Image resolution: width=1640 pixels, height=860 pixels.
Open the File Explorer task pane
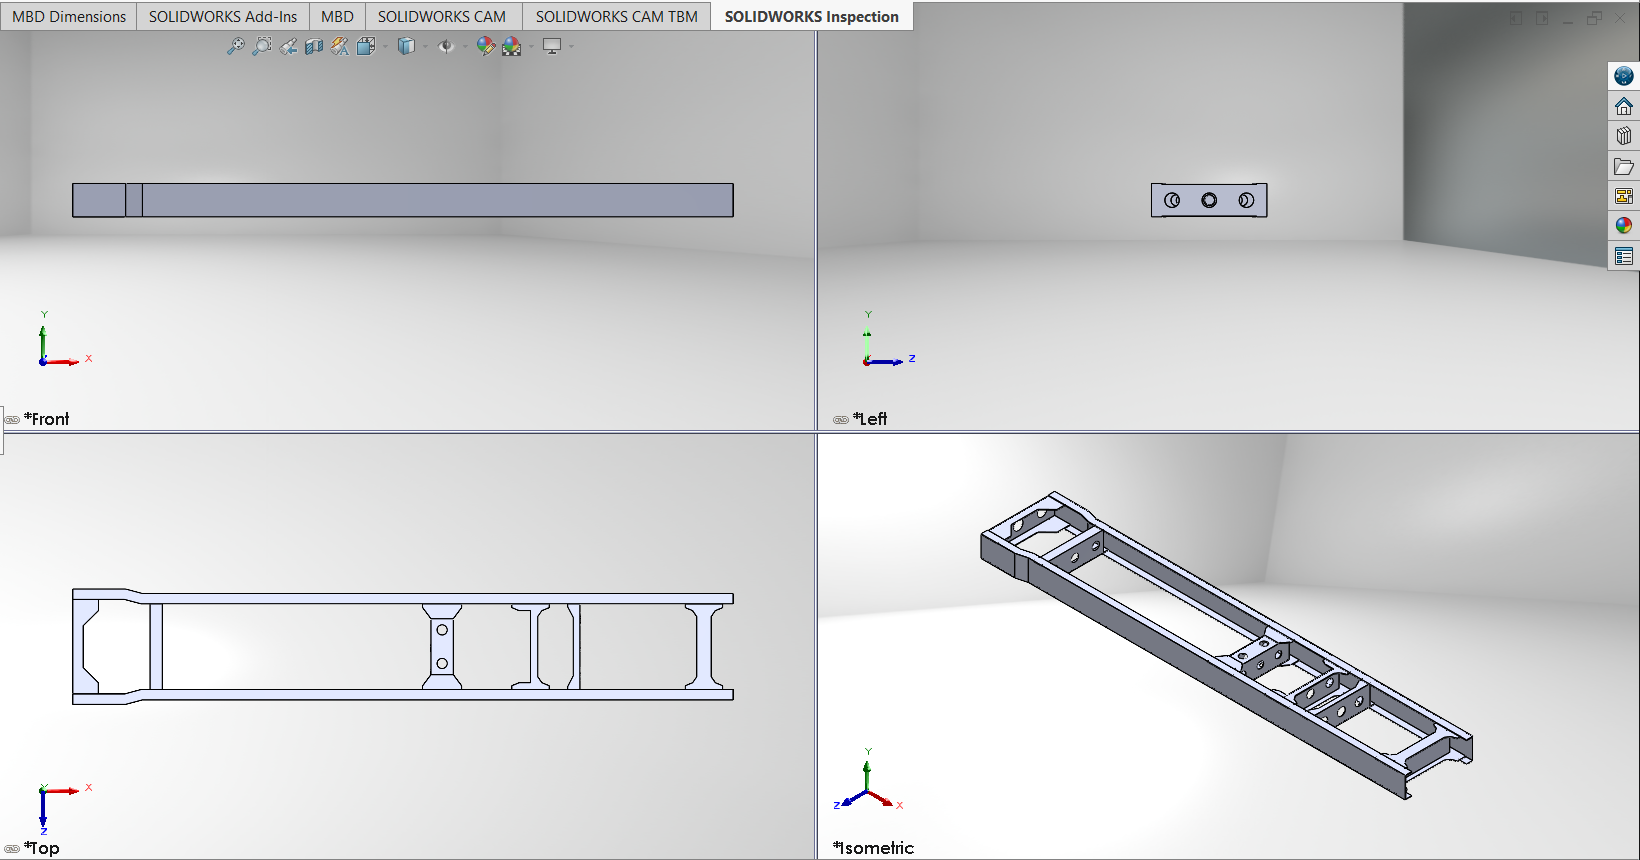(1624, 166)
